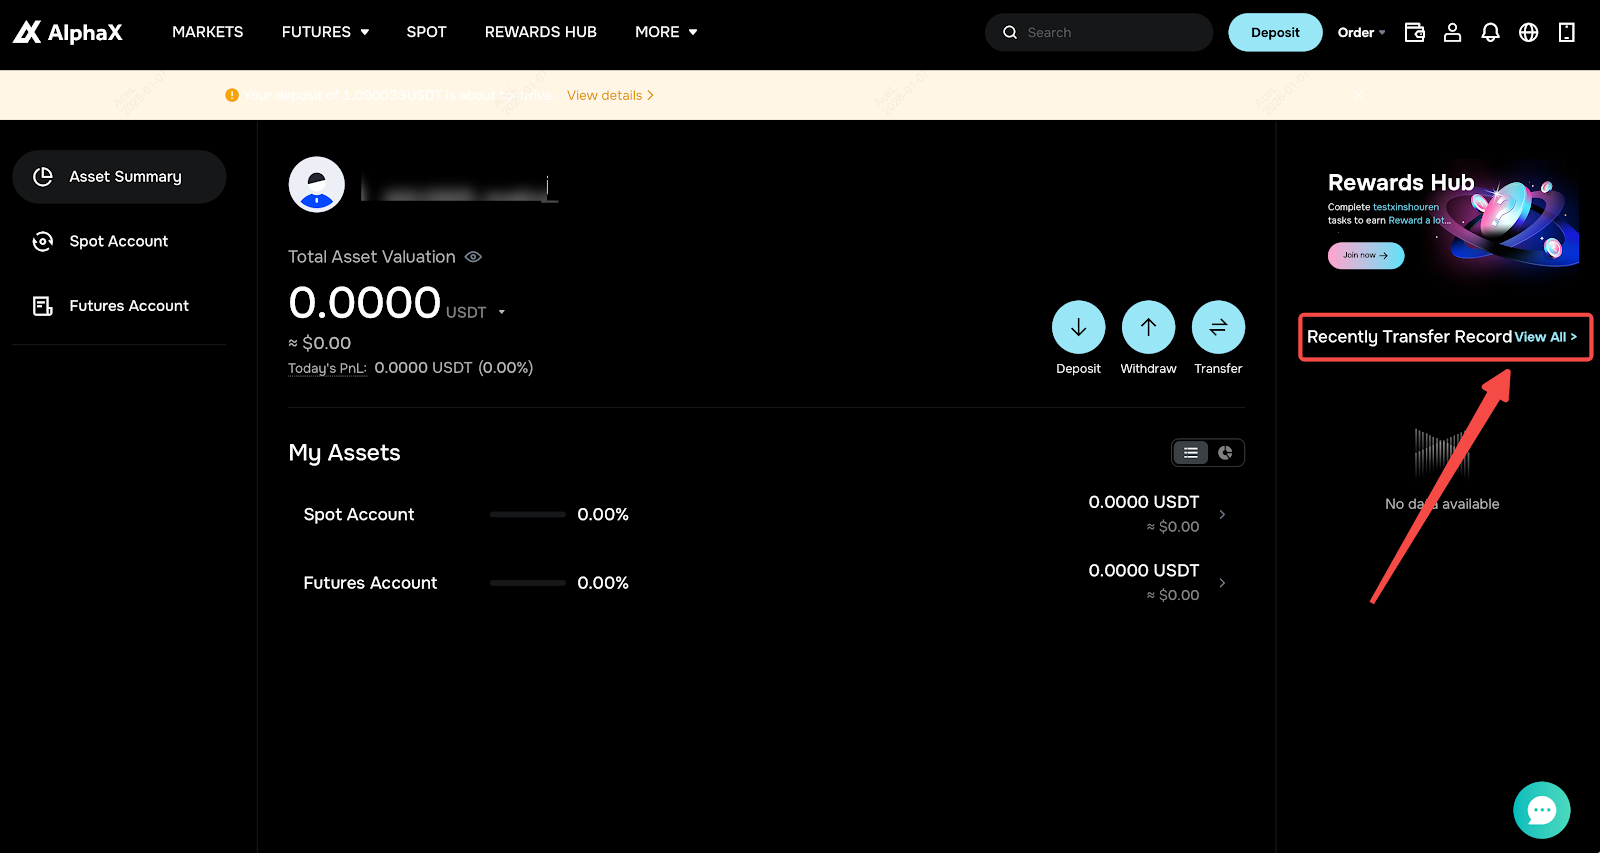Click the Asset Summary pie icon
1600x853 pixels.
[x=43, y=177]
